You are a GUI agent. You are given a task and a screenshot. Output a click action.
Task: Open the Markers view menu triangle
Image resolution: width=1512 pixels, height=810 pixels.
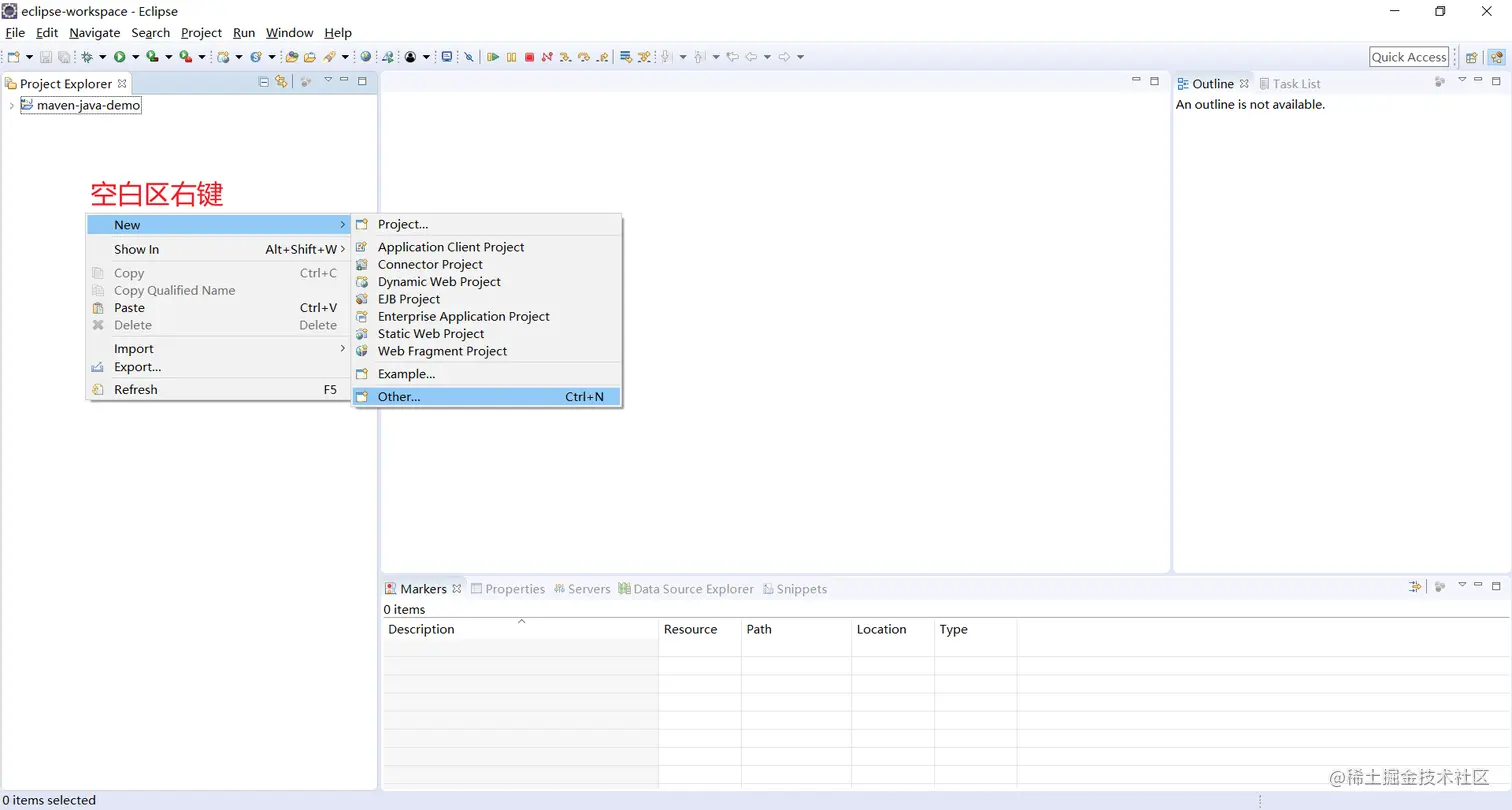point(1461,585)
